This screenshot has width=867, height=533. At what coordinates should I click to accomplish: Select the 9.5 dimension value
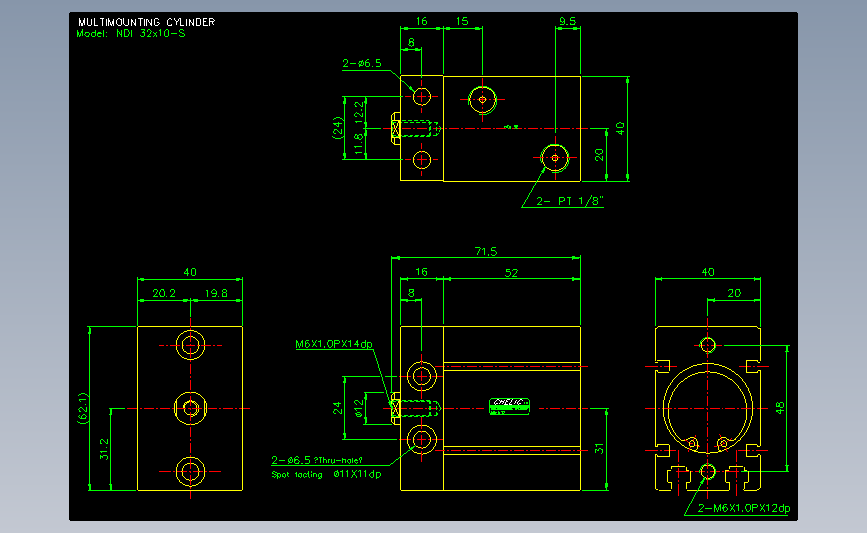[567, 22]
